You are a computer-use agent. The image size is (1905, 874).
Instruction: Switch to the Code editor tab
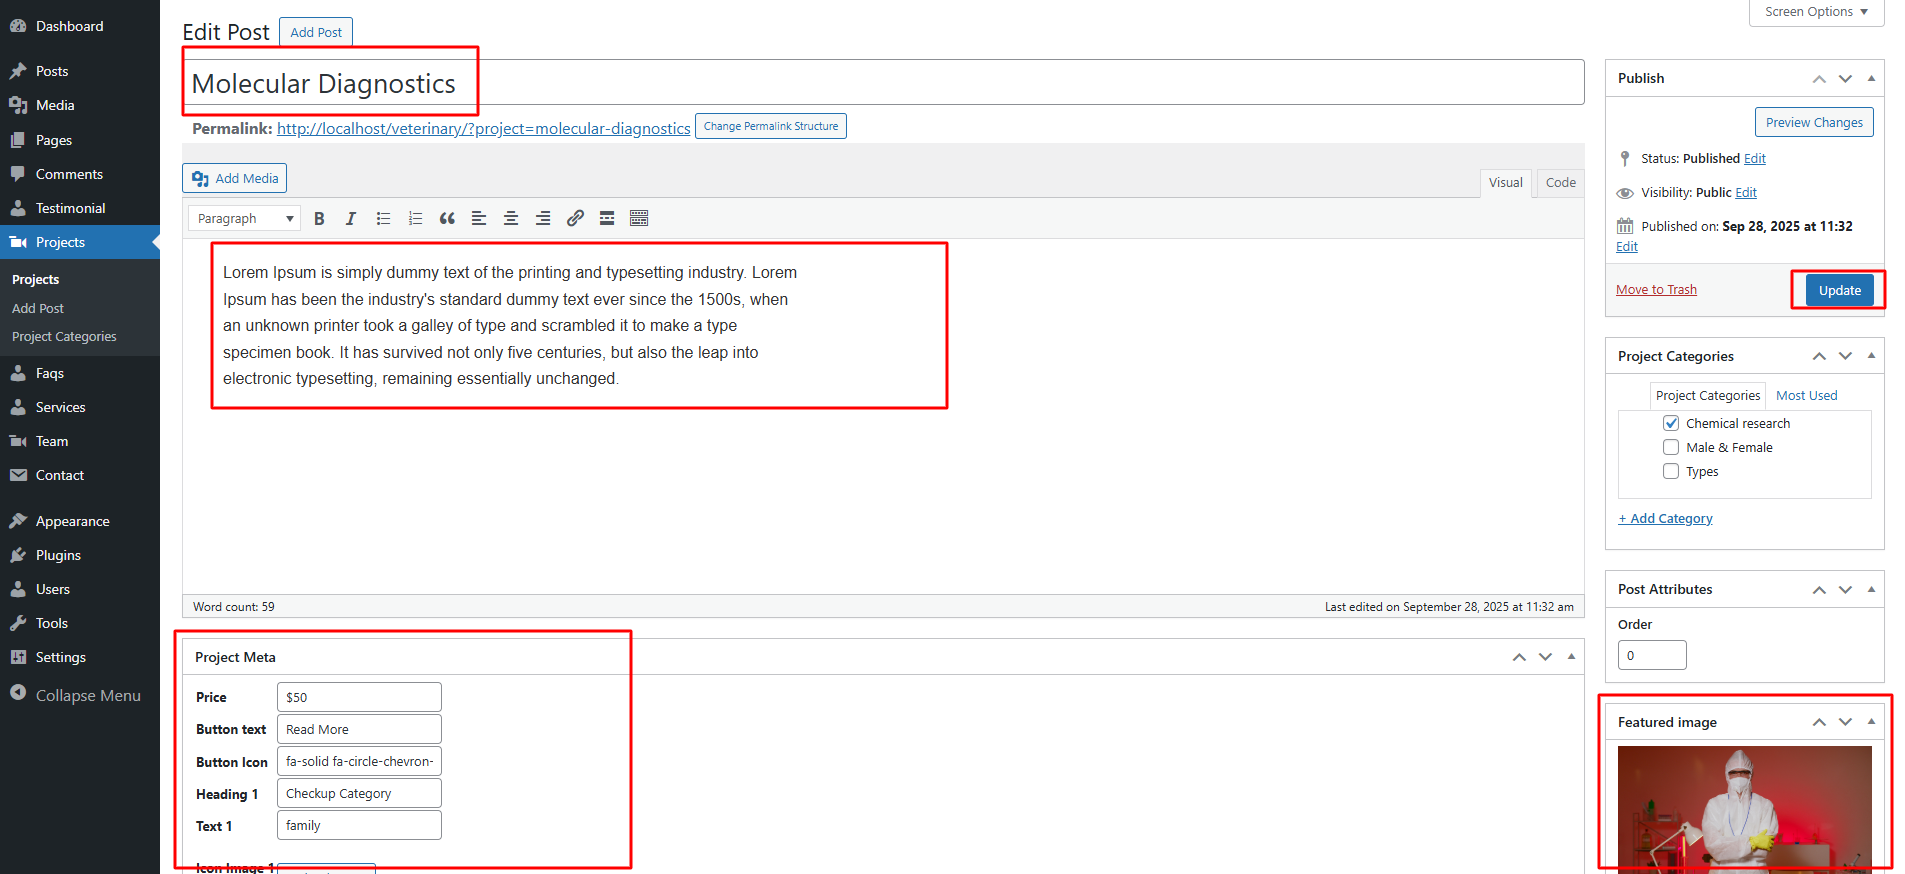pyautogui.click(x=1560, y=183)
